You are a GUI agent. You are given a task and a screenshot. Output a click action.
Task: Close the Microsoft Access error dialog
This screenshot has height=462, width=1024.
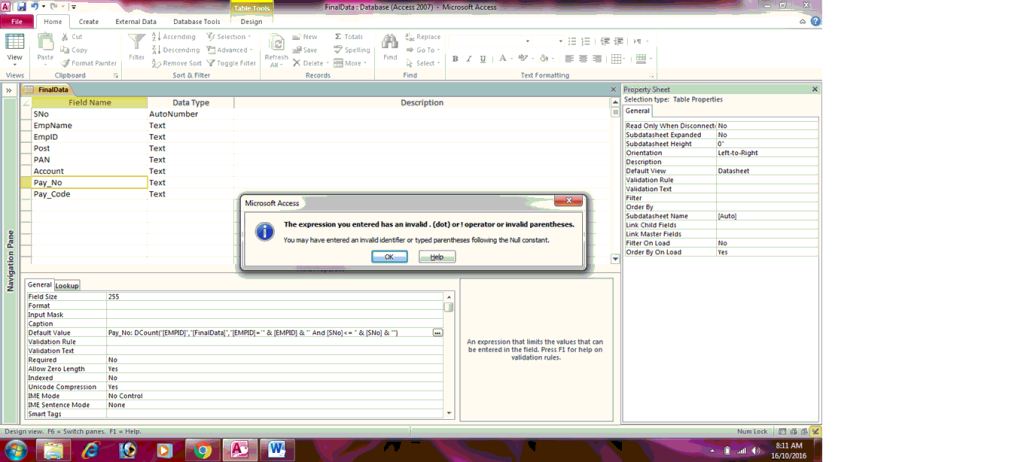pos(568,201)
